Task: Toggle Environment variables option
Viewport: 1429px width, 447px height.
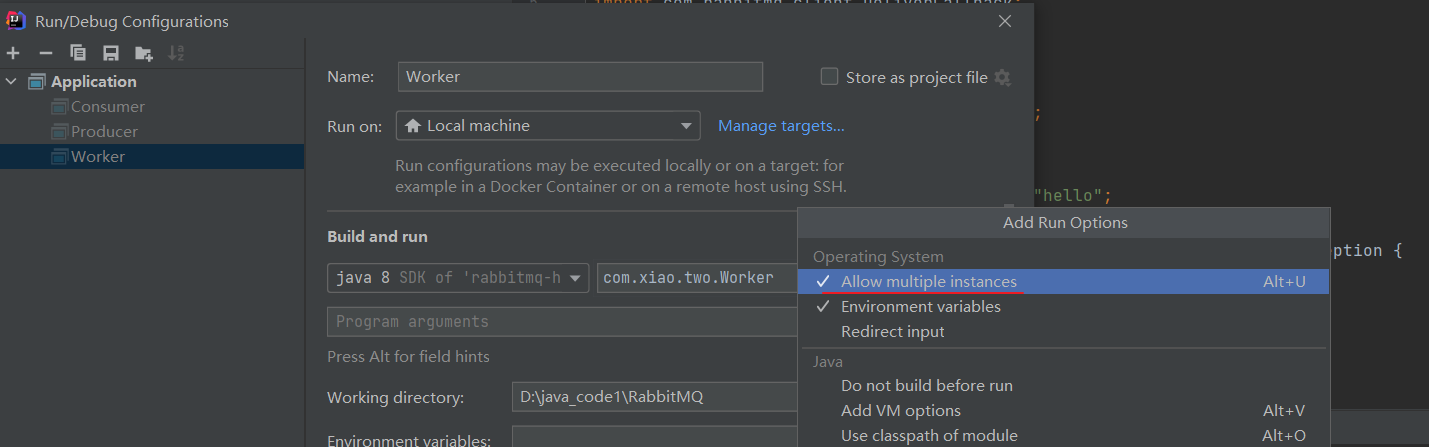Action: pos(1063,307)
